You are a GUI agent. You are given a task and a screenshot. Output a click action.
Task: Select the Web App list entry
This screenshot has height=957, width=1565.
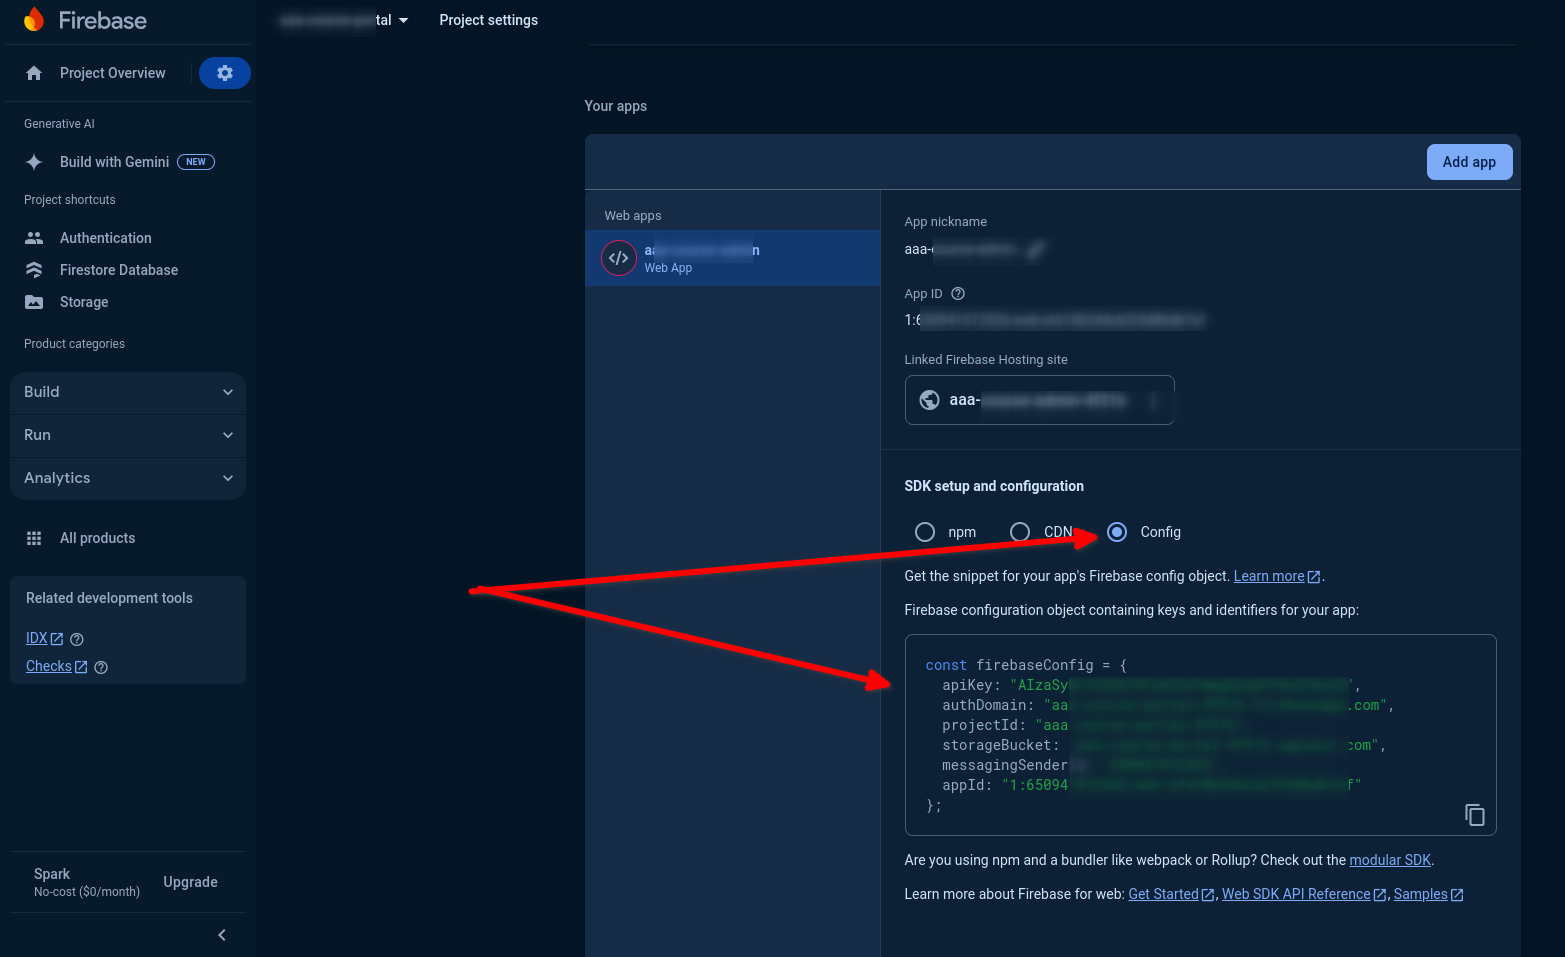[733, 258]
